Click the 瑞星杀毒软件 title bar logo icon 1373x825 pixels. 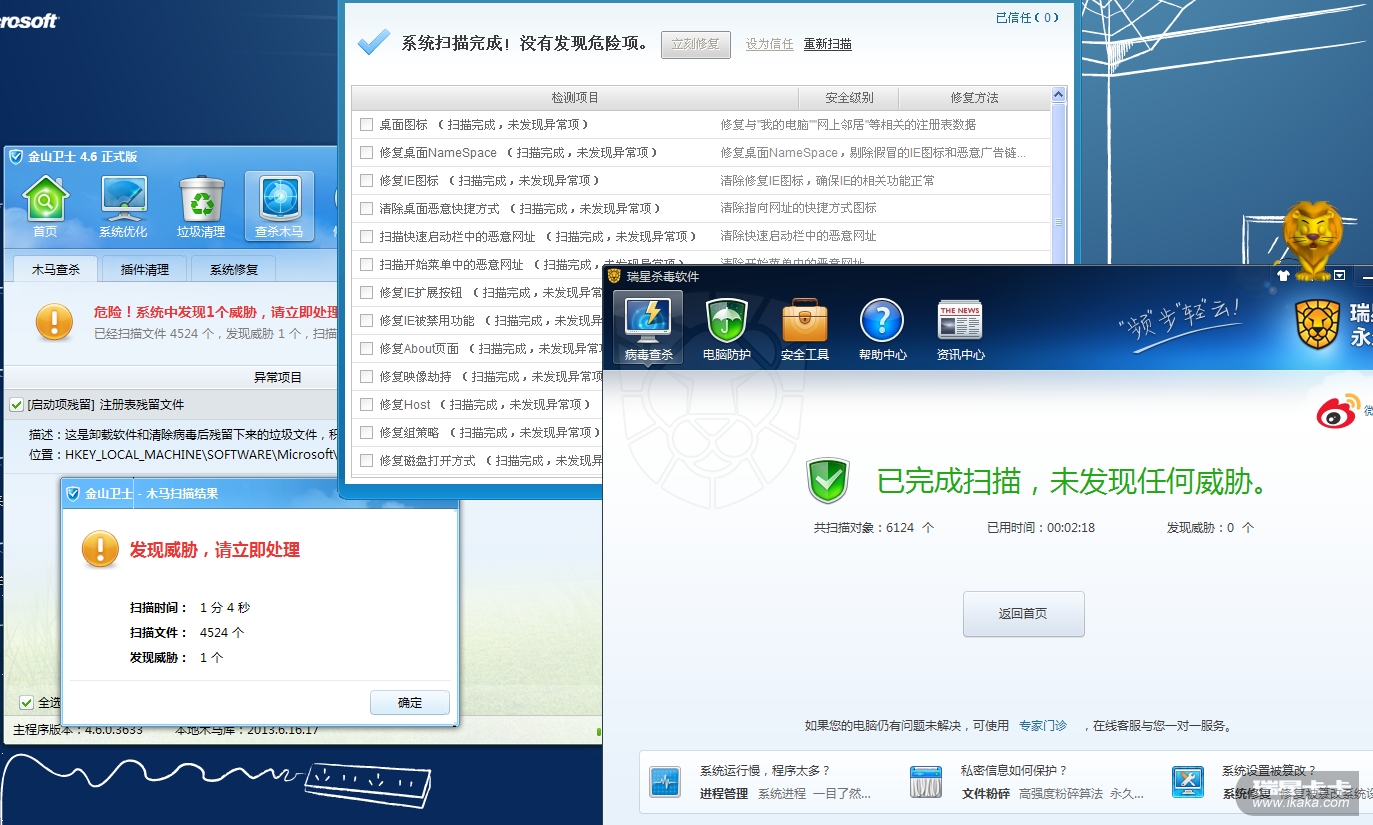(x=614, y=276)
